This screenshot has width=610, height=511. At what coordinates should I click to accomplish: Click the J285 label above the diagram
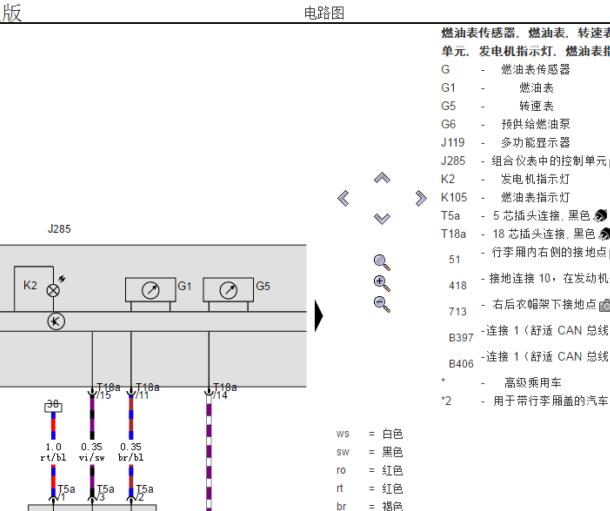click(x=60, y=229)
